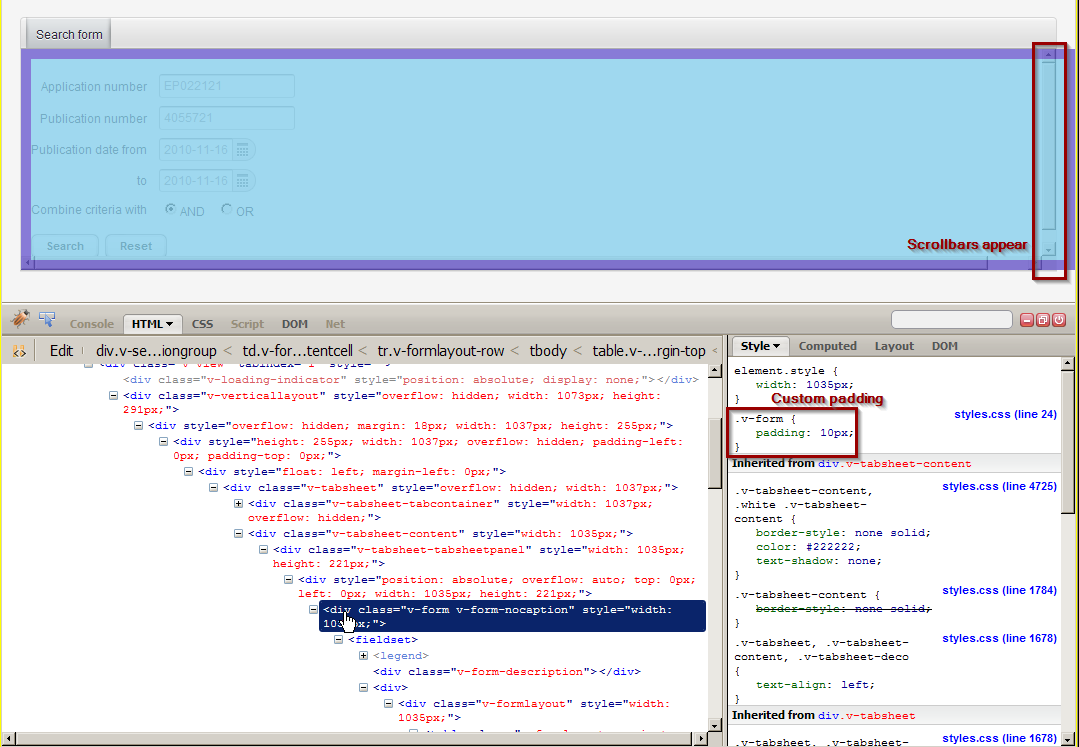Image resolution: width=1079 pixels, height=747 pixels.
Task: Click the red minimize Firebug button
Action: (1027, 320)
